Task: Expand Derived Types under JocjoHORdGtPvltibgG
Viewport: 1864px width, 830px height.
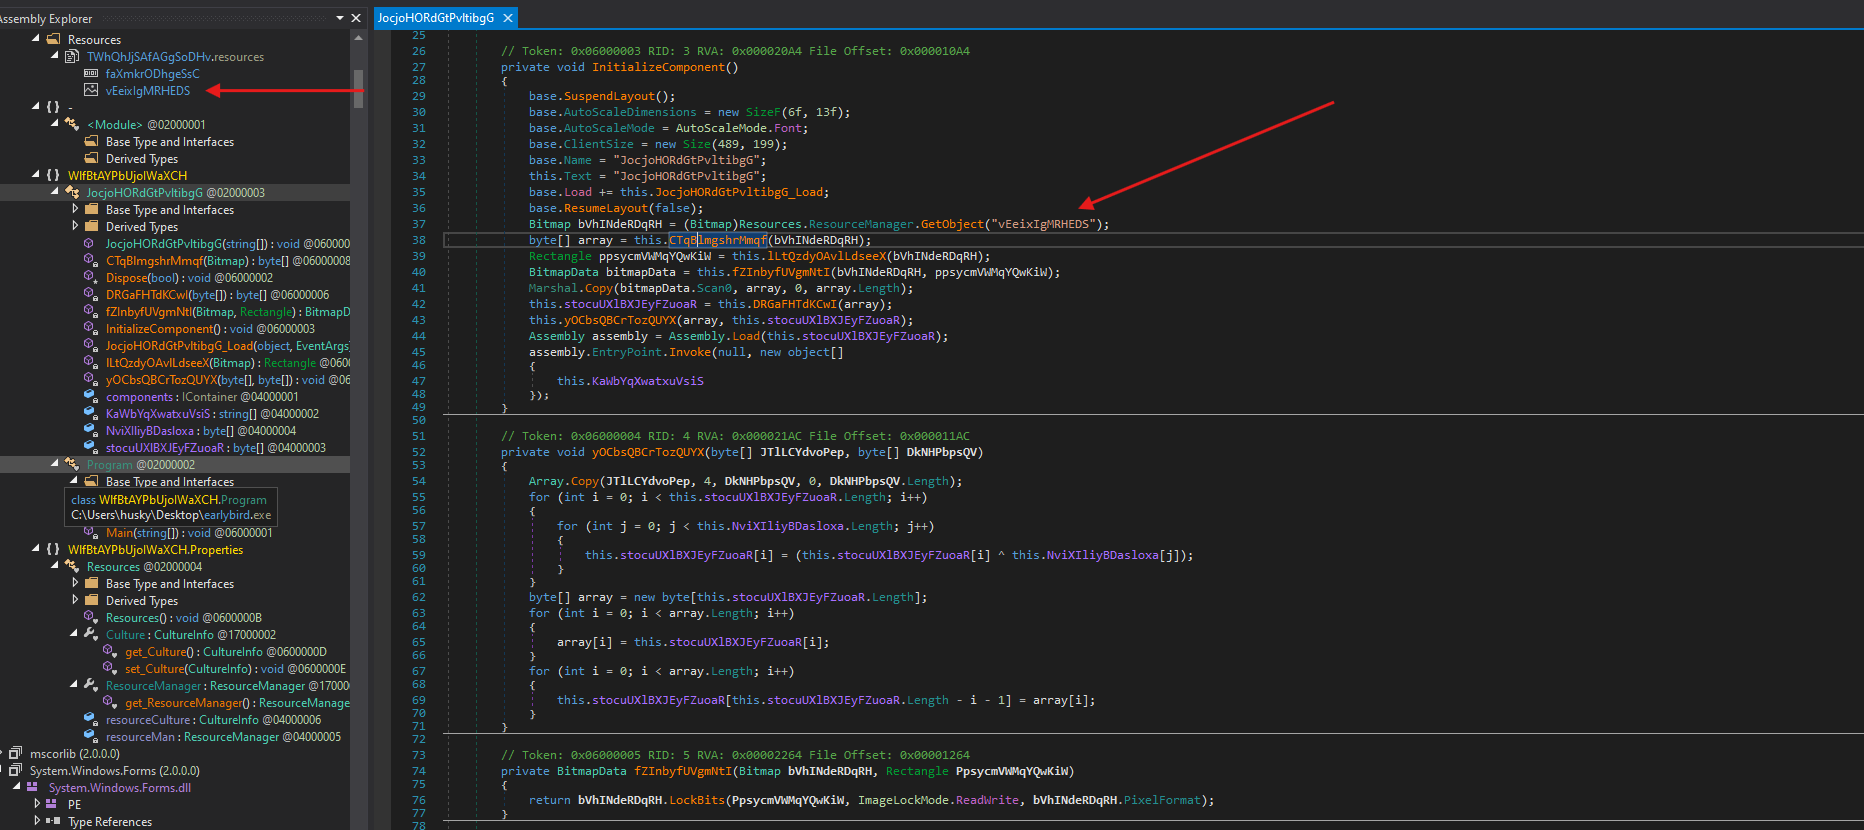Action: [75, 226]
